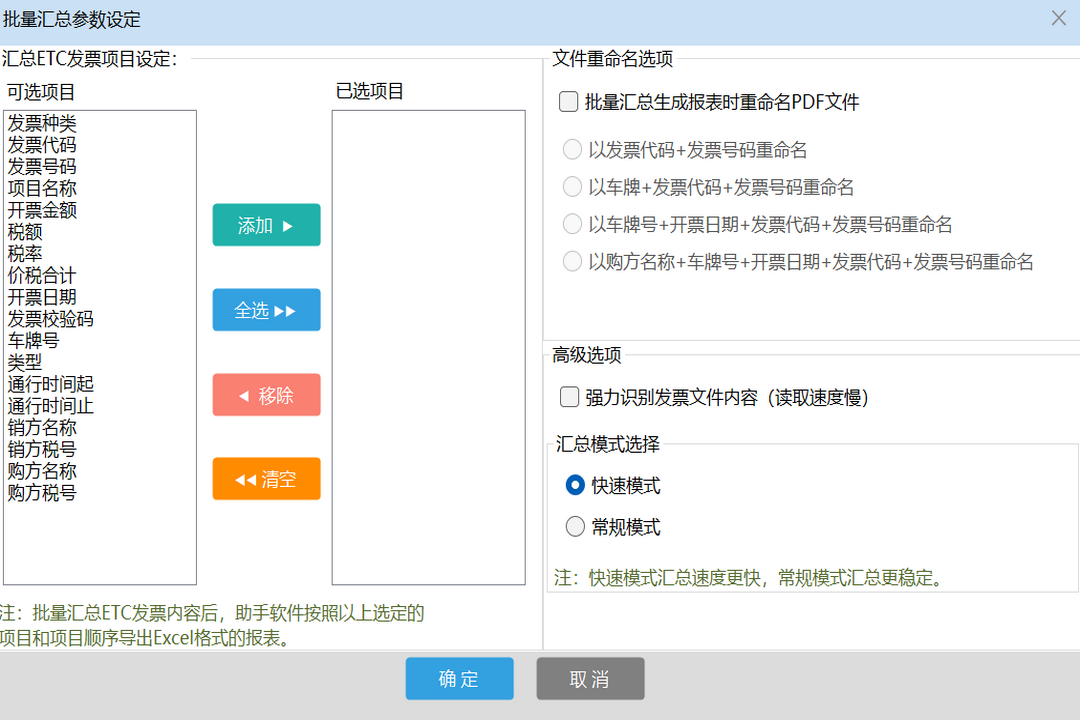点击全选按钮添加所有可选项目
The width and height of the screenshot is (1080, 720).
click(266, 310)
